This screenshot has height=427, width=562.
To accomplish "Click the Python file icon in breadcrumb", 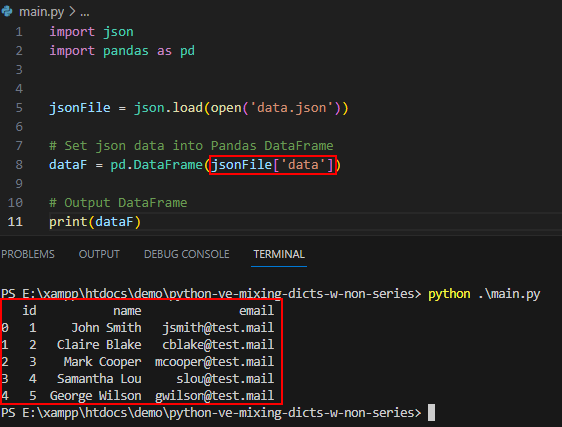I will [x=7, y=11].
